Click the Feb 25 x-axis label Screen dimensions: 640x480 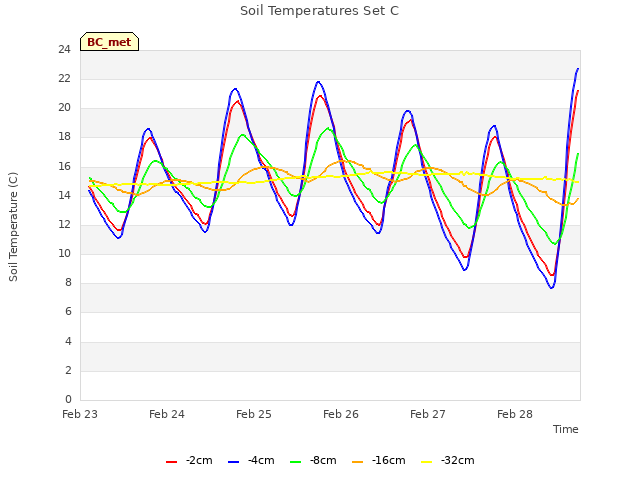tap(254, 414)
